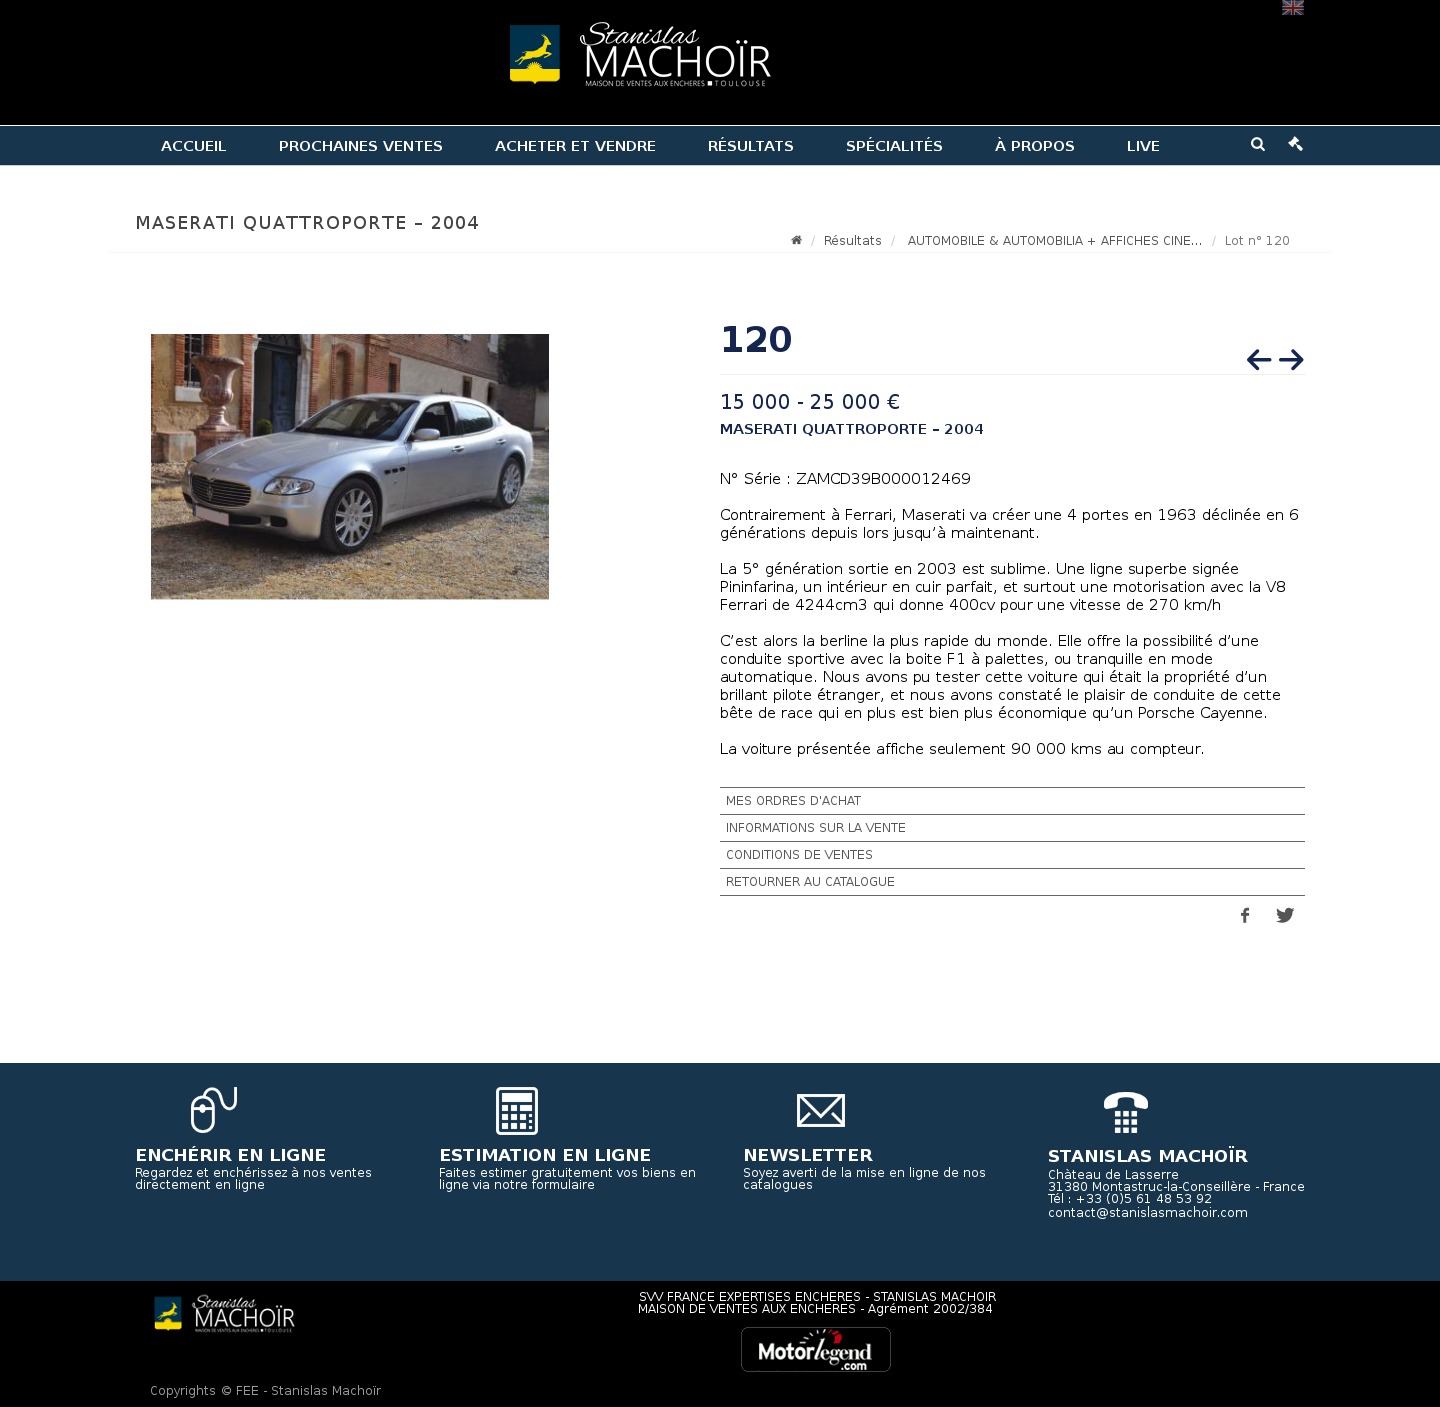Go to the next lot arrow

click(1291, 359)
